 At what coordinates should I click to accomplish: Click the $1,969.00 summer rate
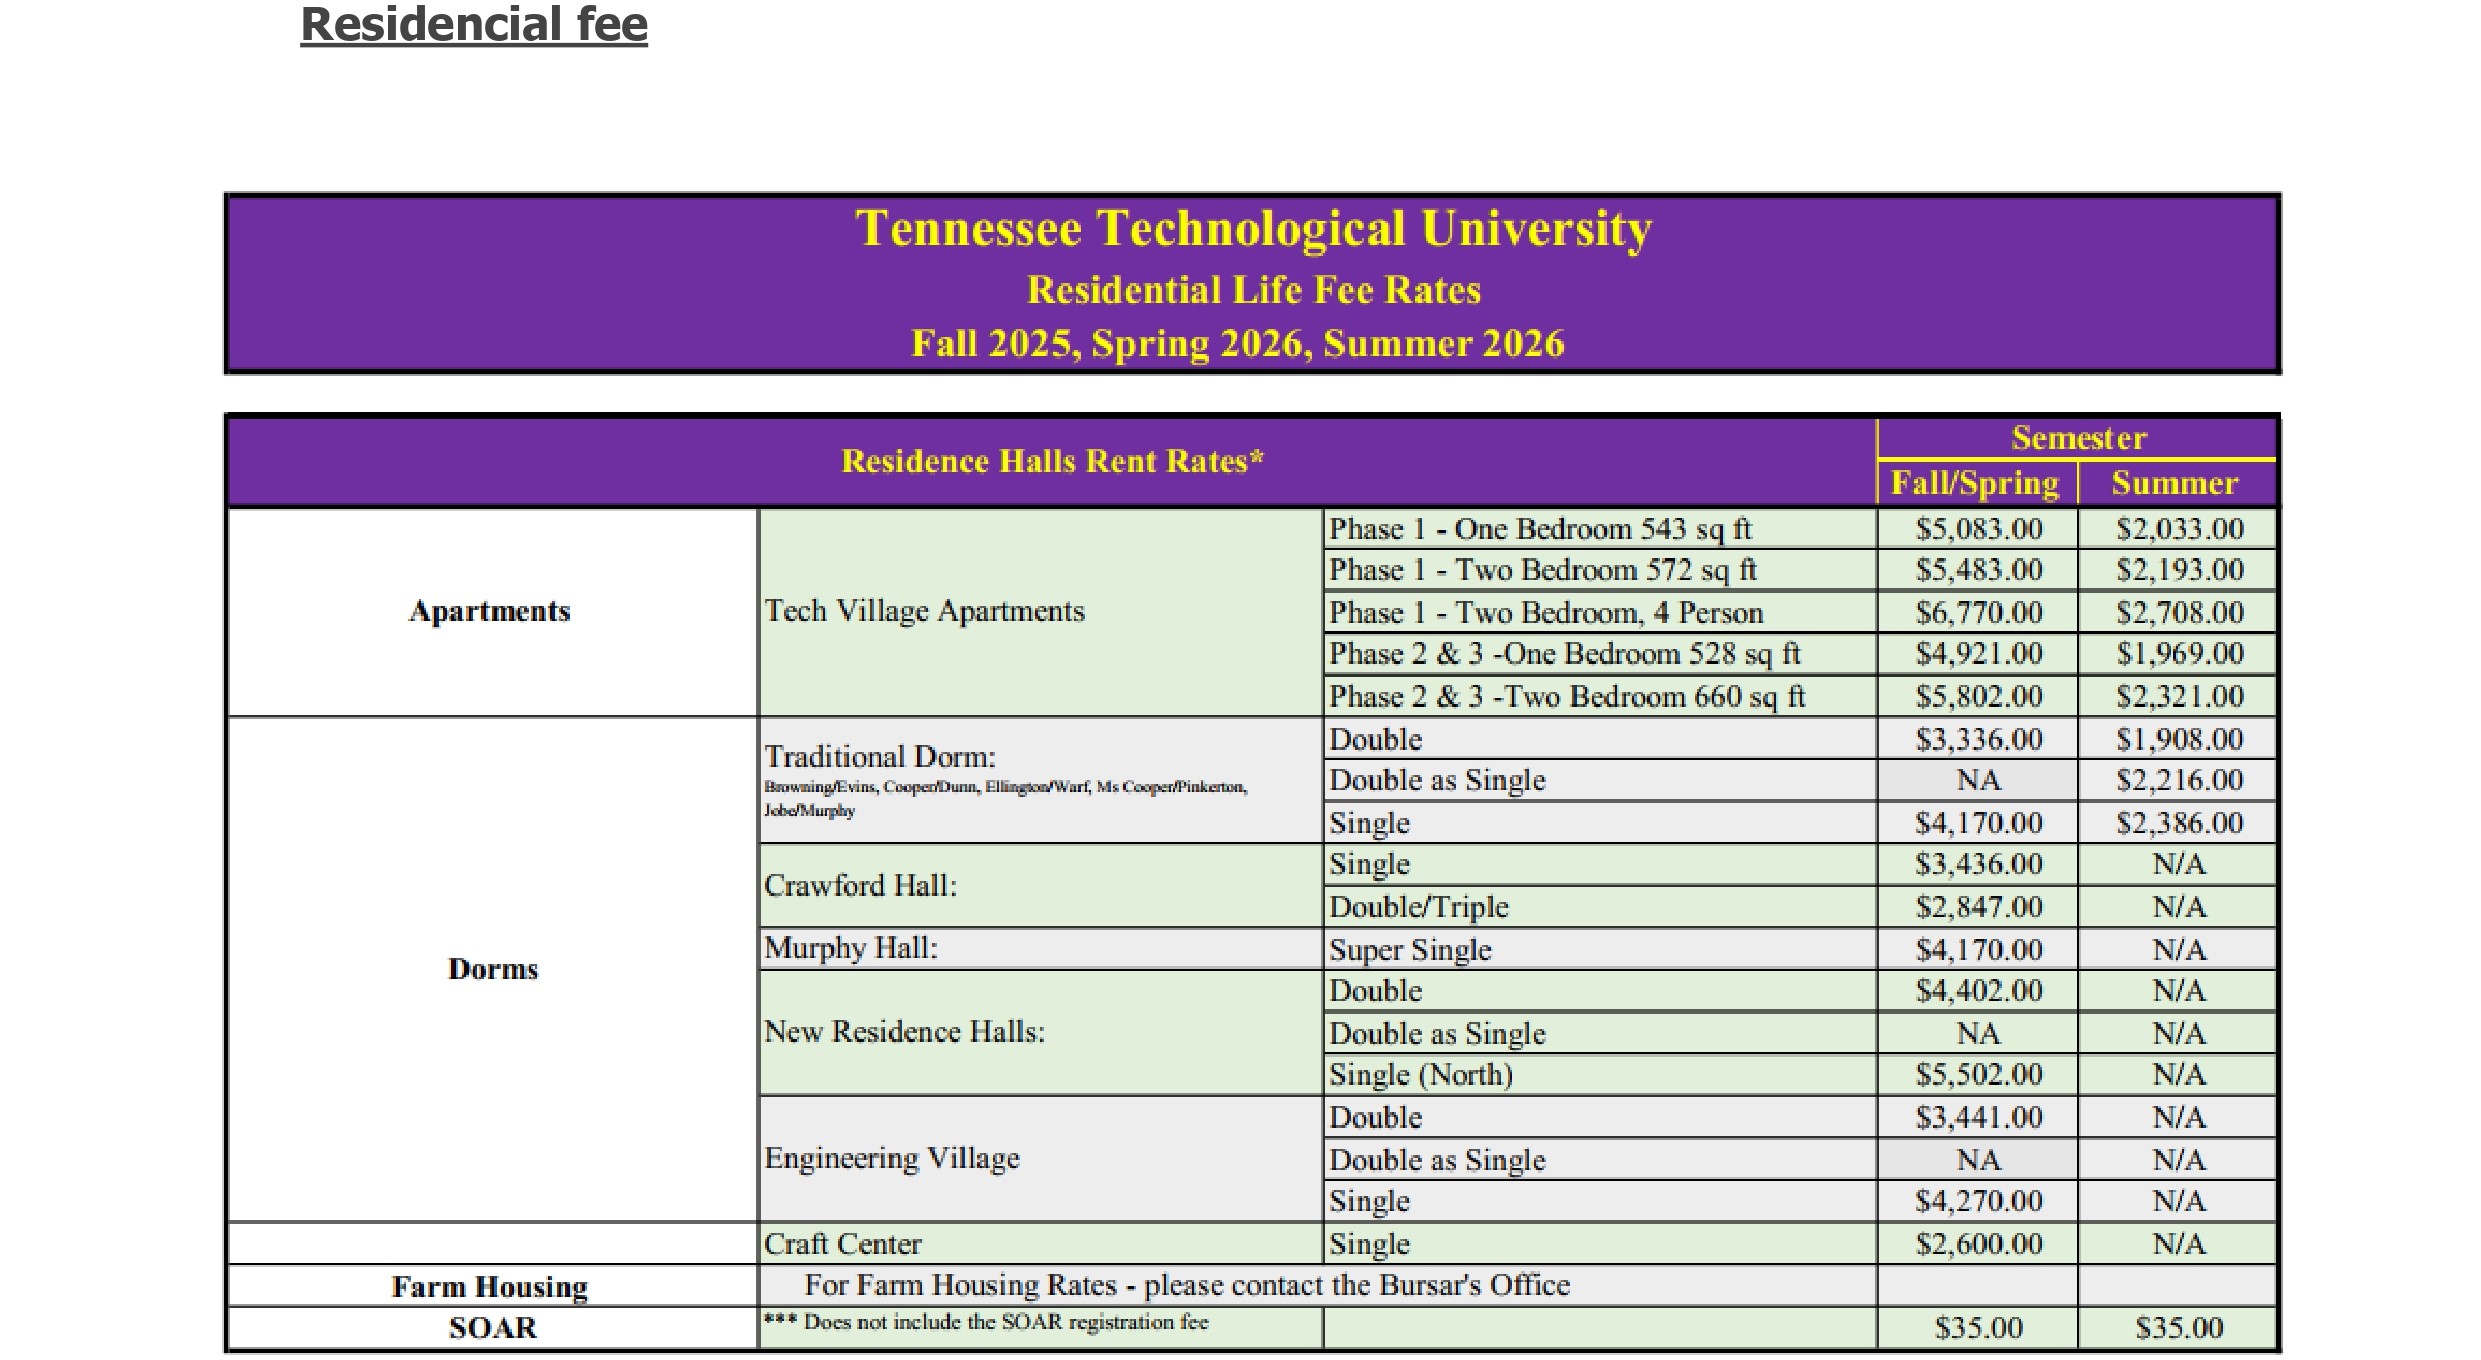(x=2179, y=654)
